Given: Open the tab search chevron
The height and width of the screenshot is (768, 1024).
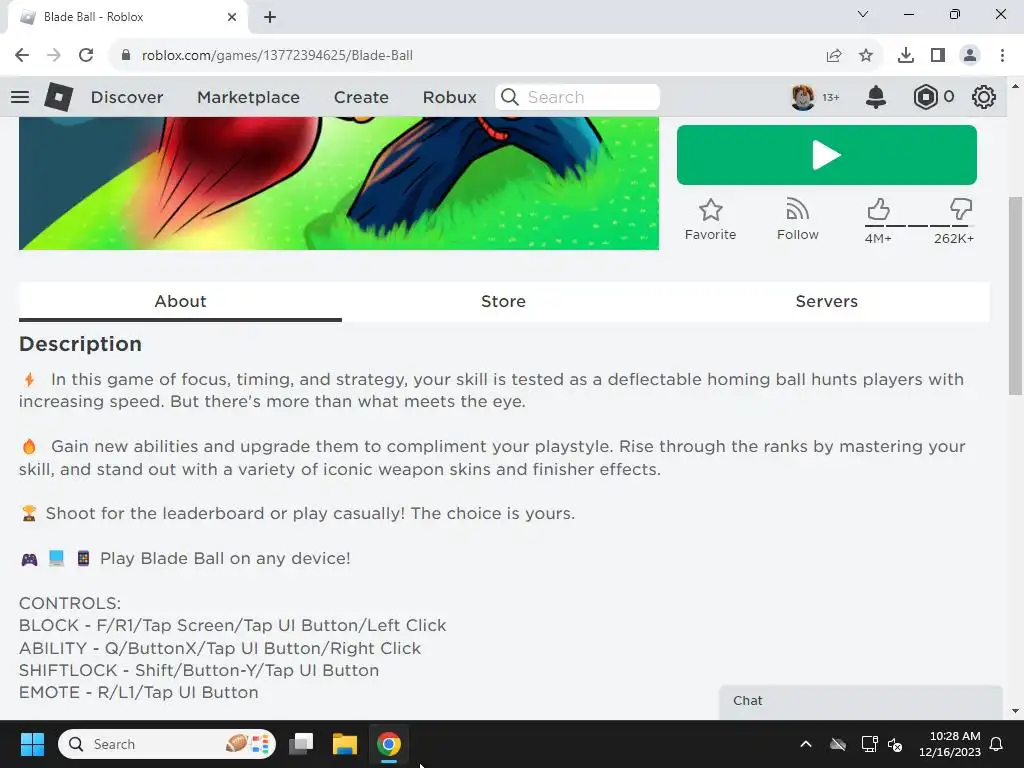Looking at the screenshot, I should (863, 14).
